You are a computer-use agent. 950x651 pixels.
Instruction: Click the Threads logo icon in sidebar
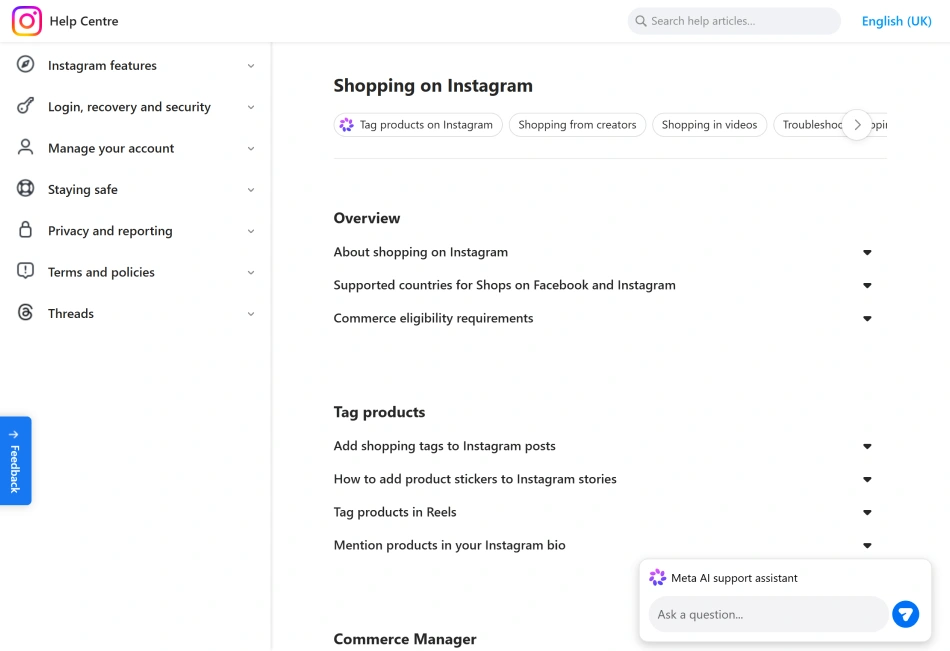pyautogui.click(x=25, y=312)
